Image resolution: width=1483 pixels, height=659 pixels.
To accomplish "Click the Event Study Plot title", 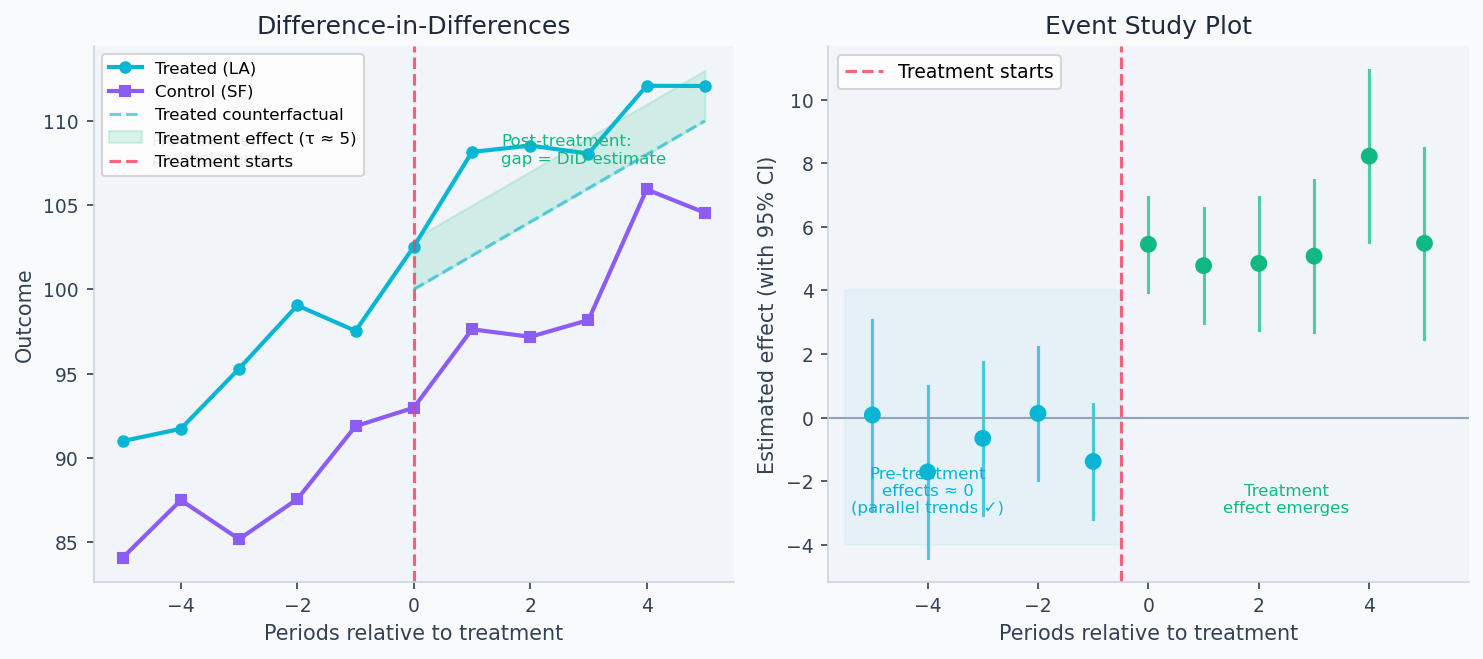I will point(1148,26).
